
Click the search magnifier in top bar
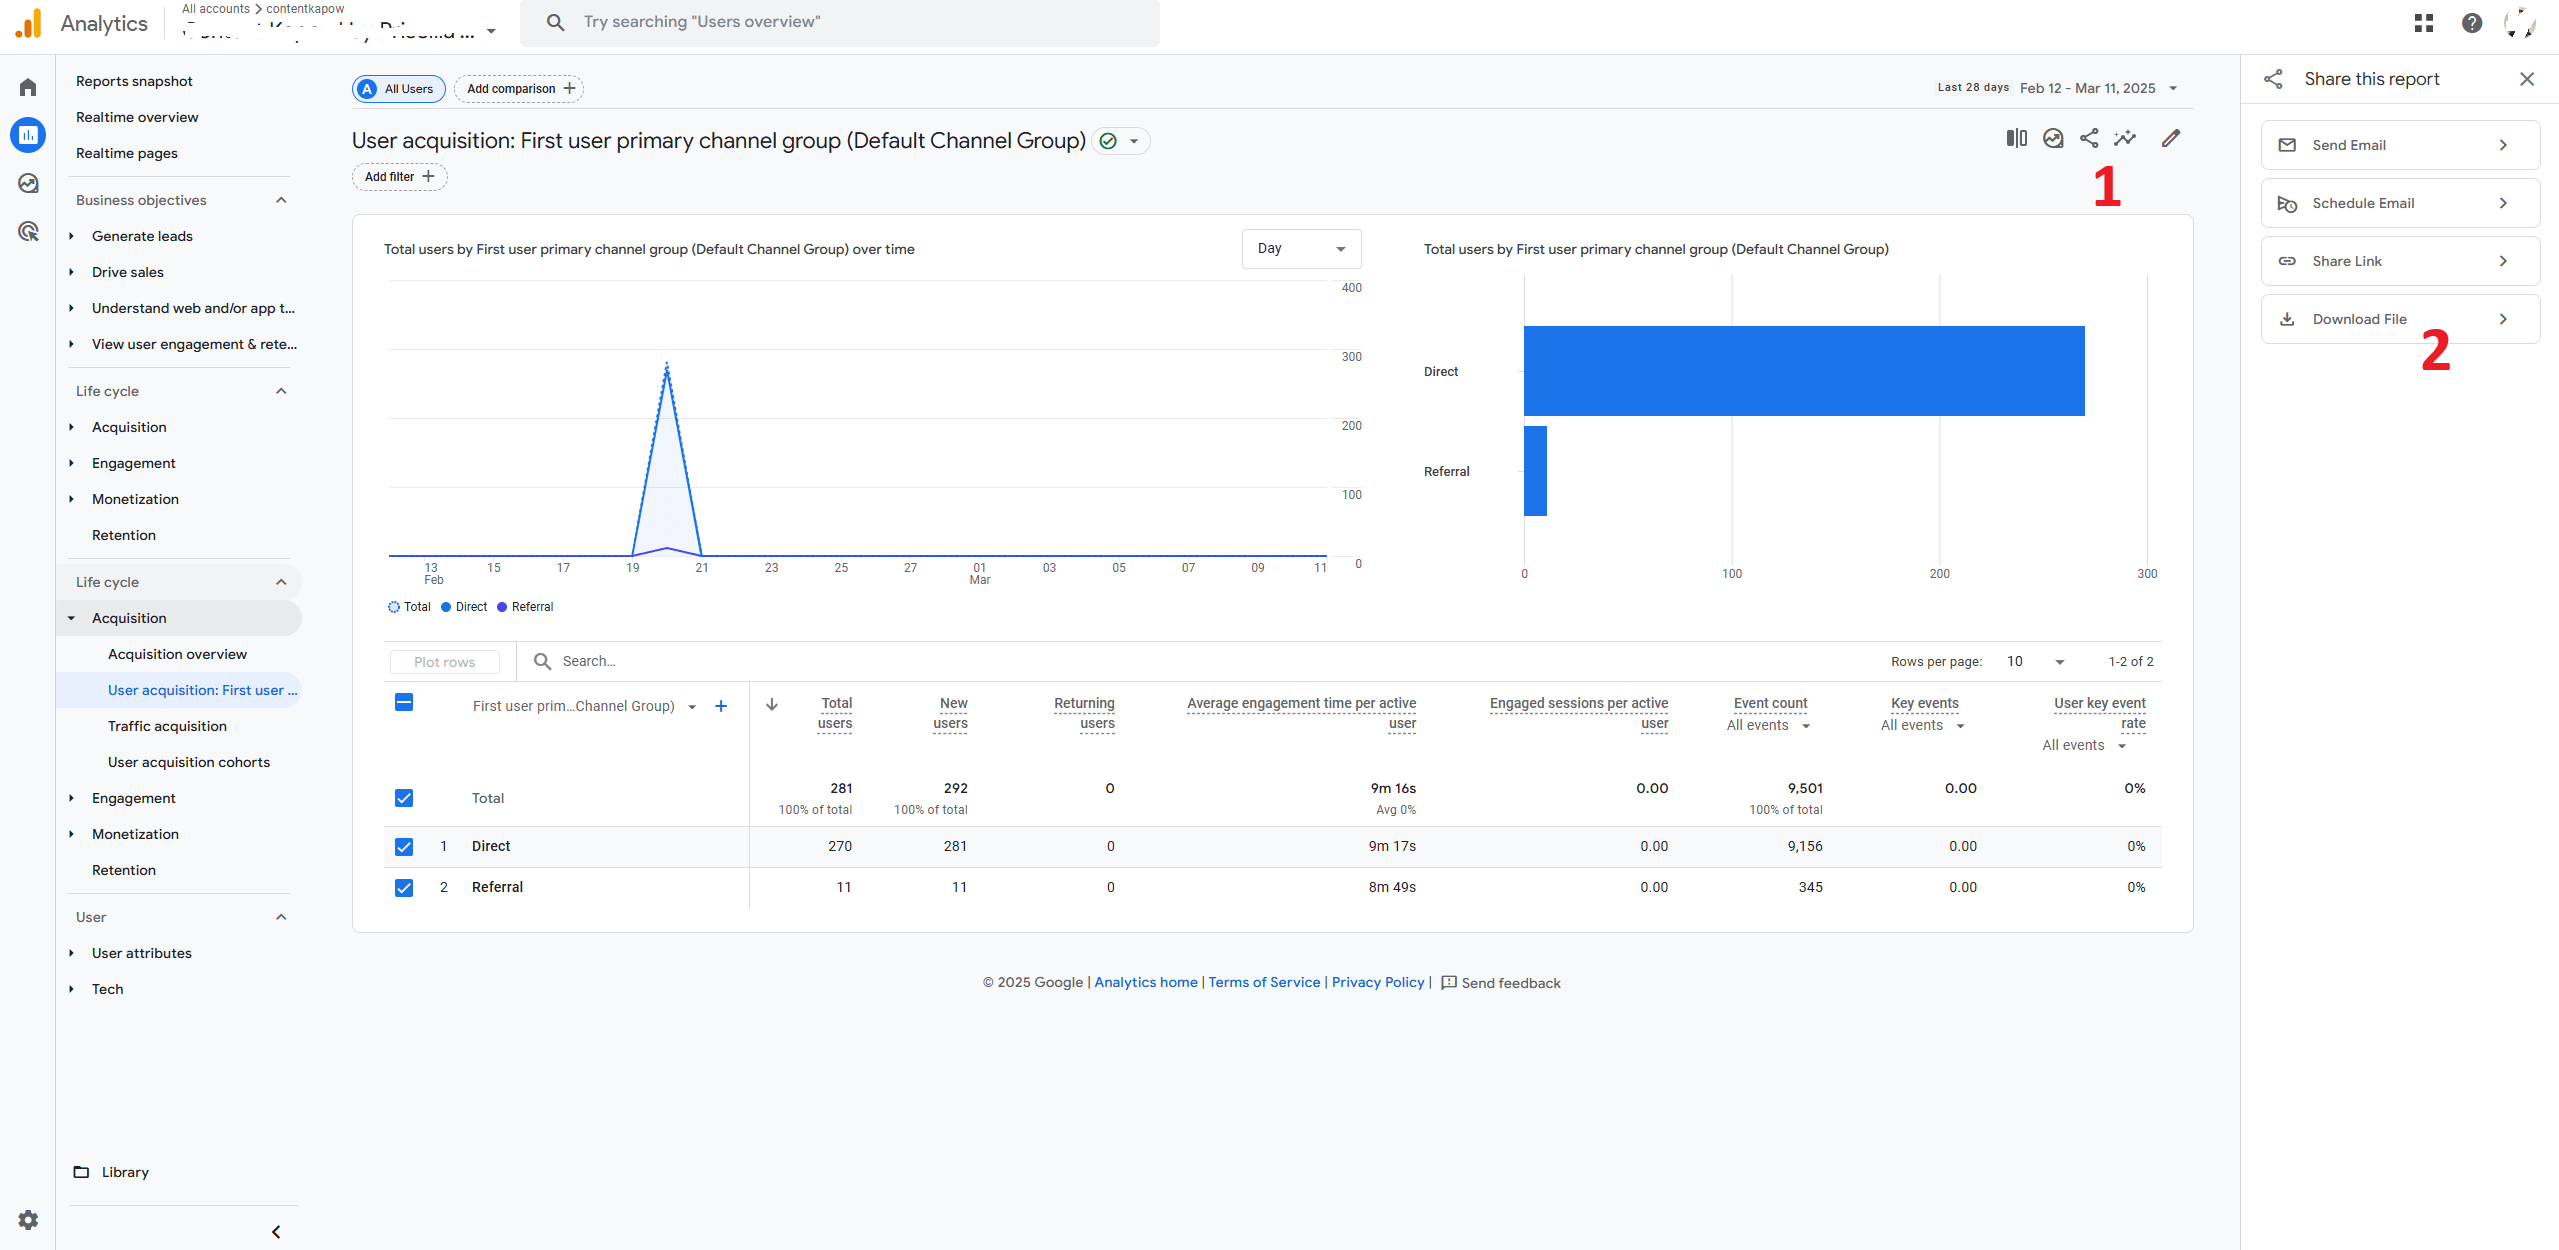[x=555, y=22]
